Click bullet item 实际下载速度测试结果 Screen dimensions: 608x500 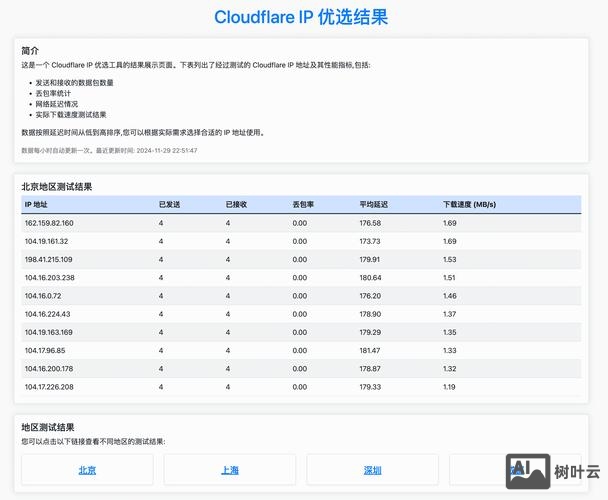(x=71, y=115)
